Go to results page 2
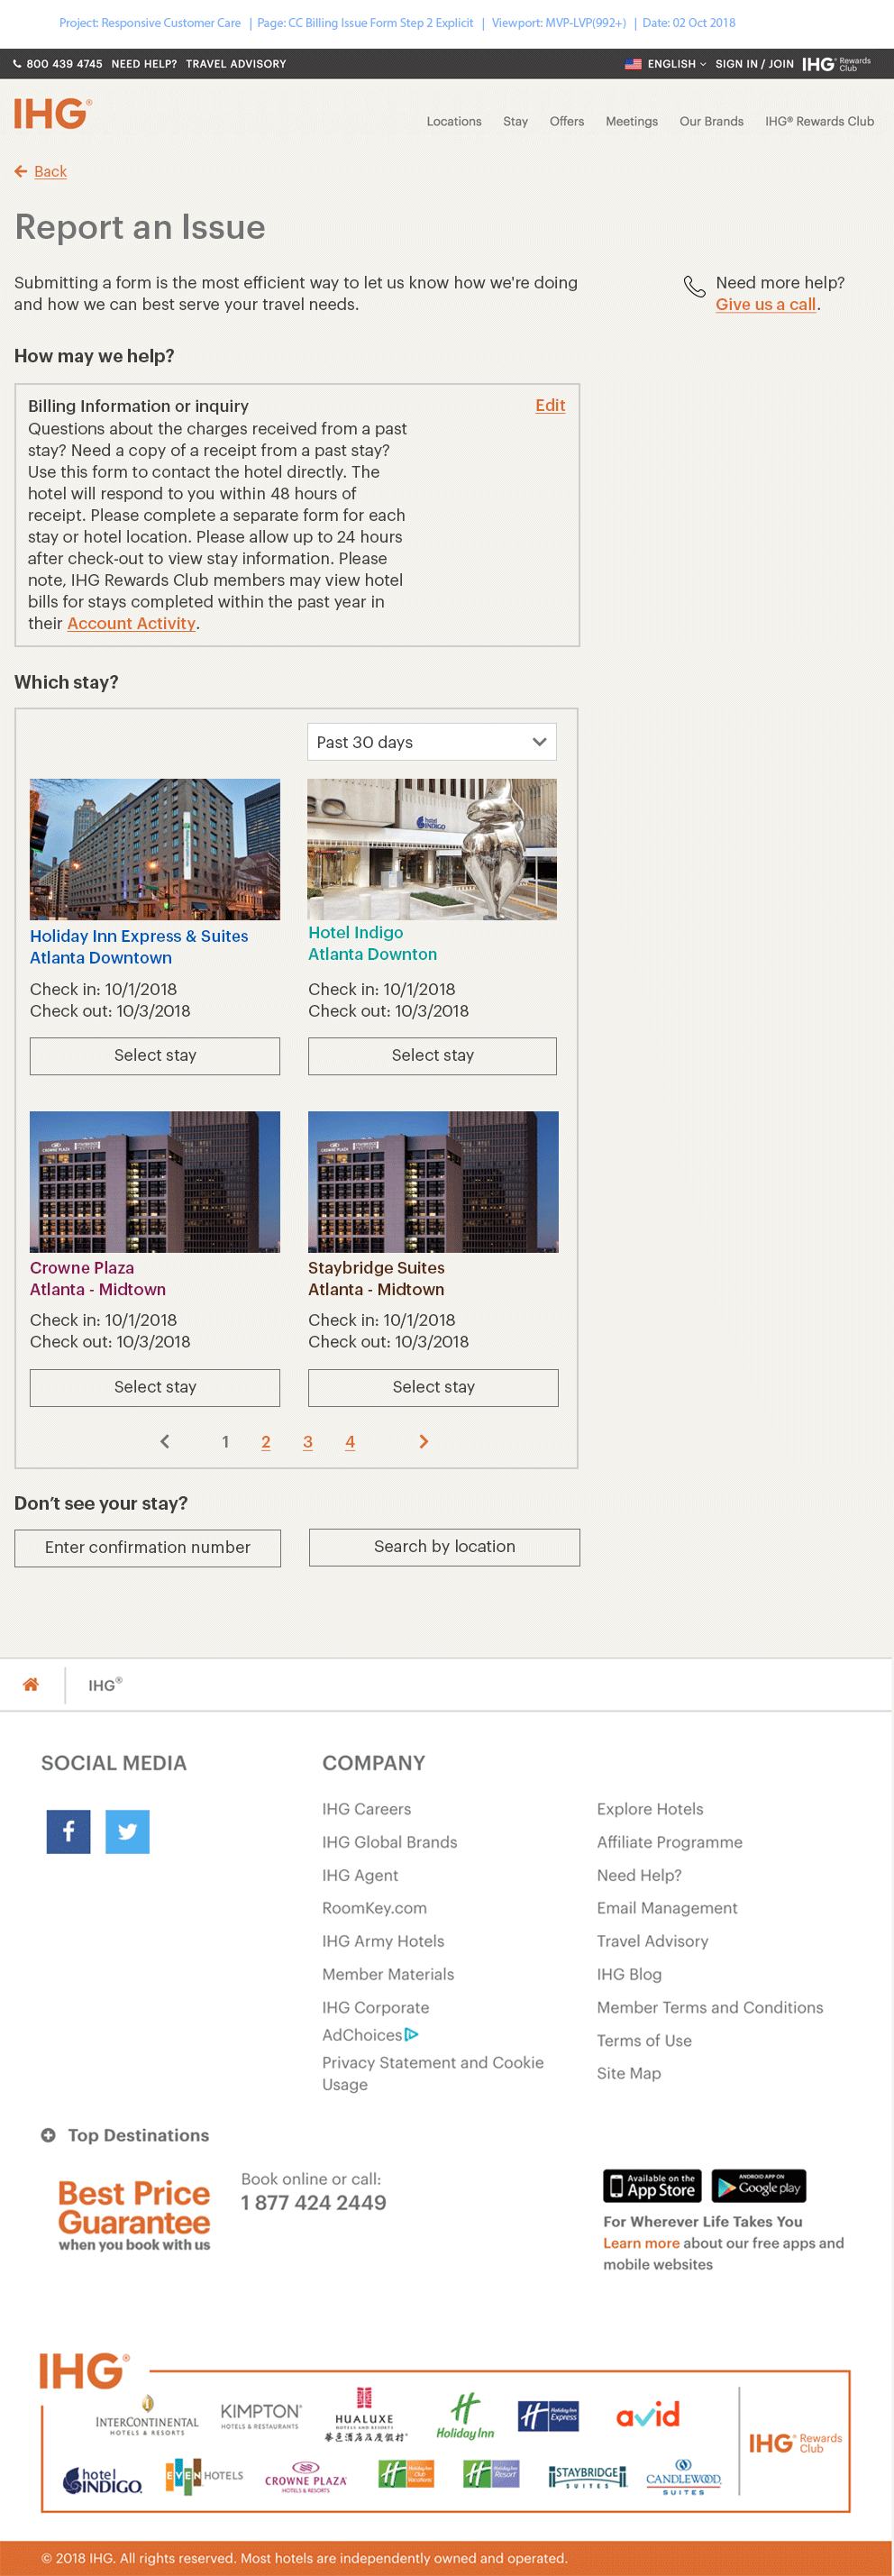Viewport: 894px width, 2576px height. [266, 1441]
